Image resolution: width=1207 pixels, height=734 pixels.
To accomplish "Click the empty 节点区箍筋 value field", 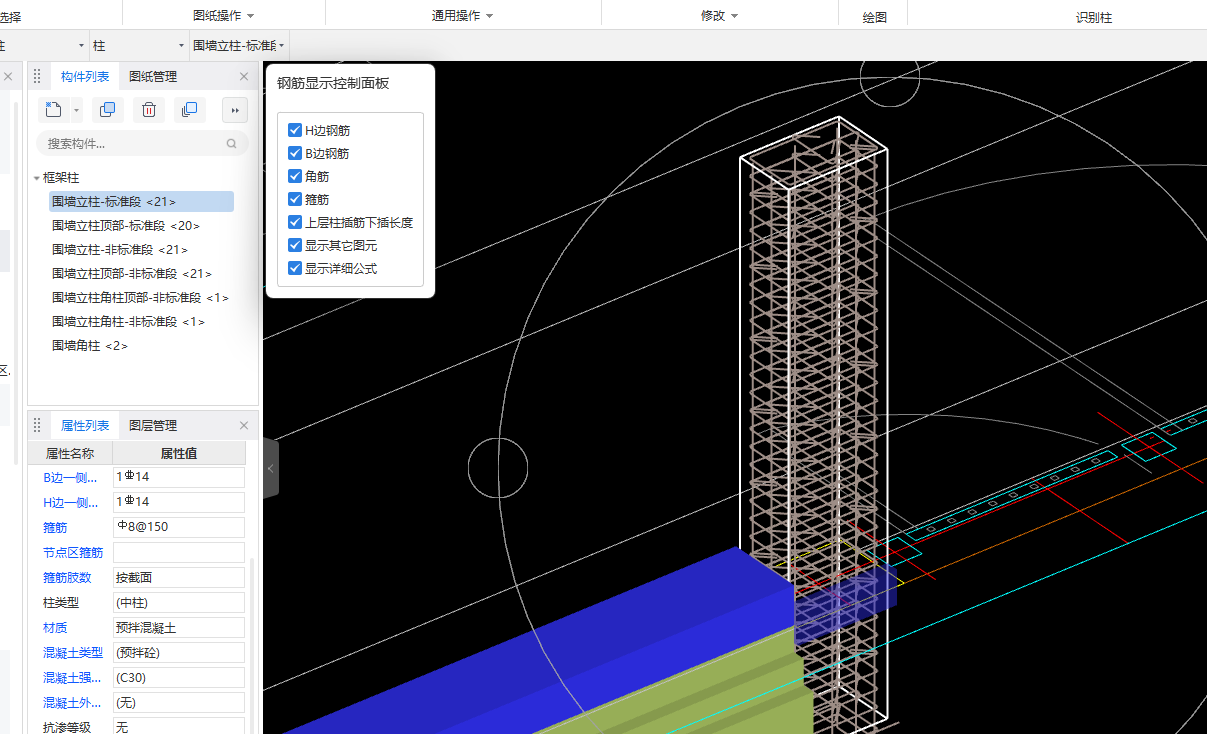I will click(179, 552).
